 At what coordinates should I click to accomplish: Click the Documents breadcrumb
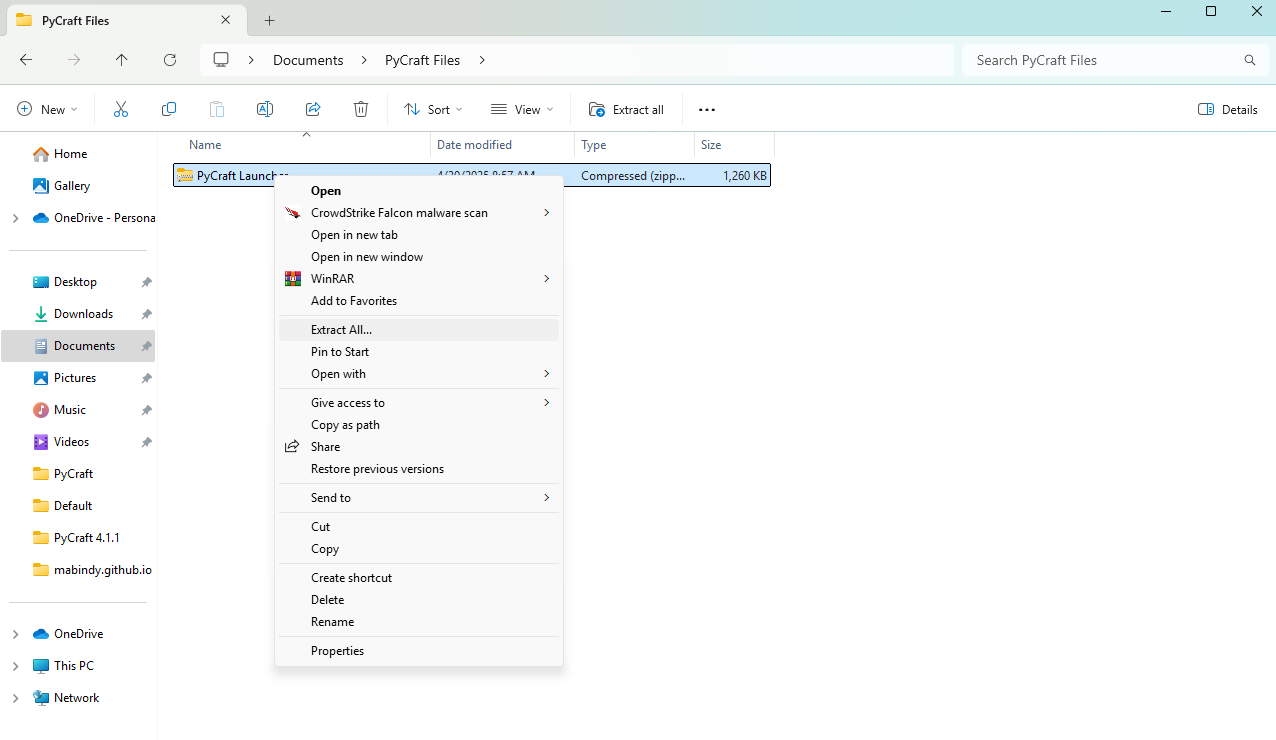coord(308,60)
